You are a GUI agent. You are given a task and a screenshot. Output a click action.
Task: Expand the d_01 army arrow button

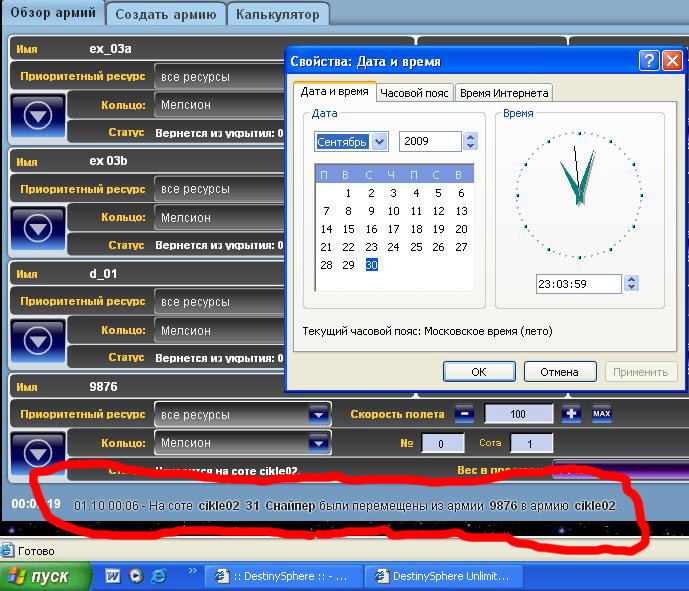point(37,341)
